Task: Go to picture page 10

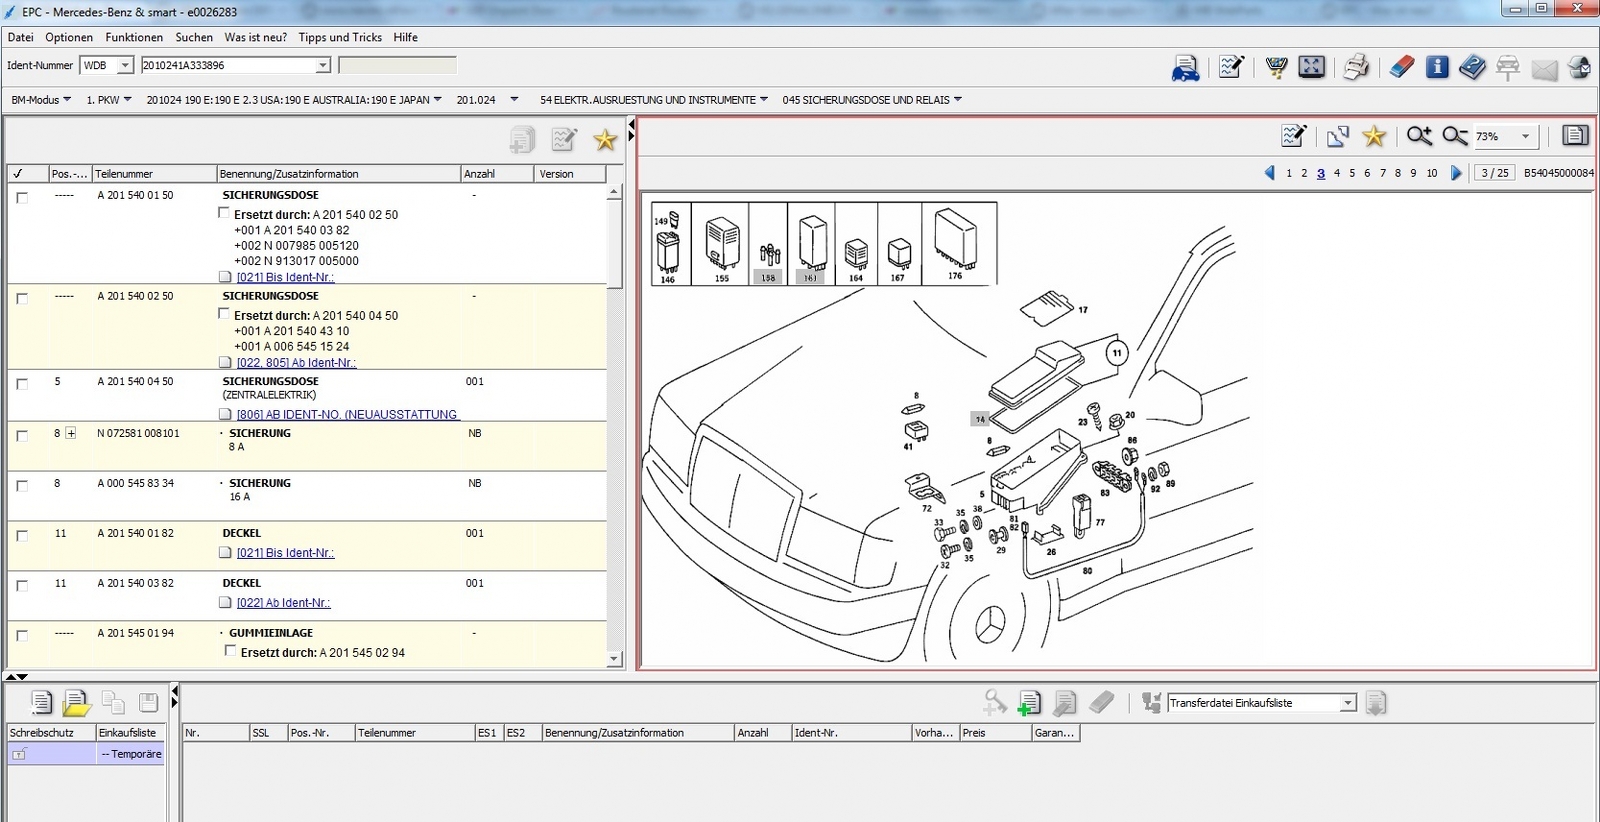Action: [1432, 173]
